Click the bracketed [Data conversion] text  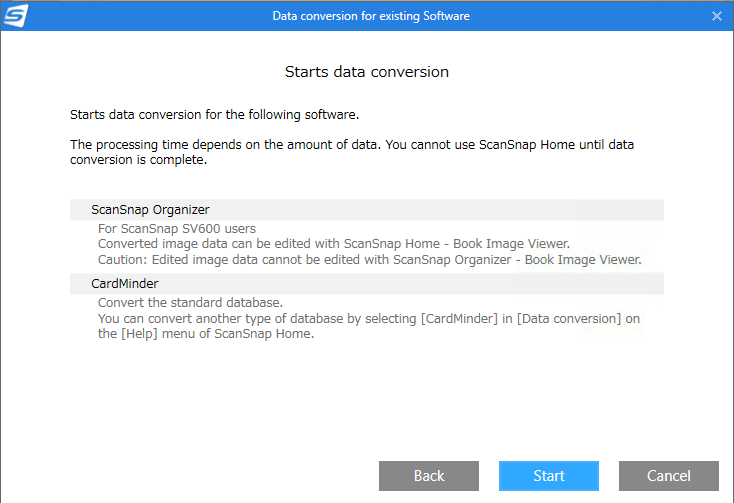(x=550, y=319)
